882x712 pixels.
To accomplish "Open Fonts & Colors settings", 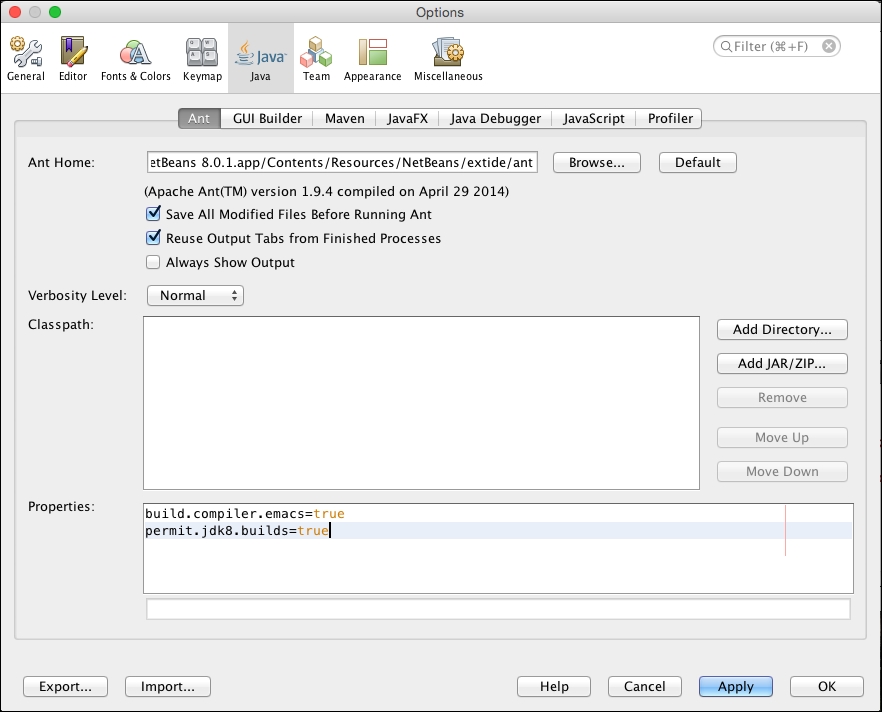I will [134, 57].
